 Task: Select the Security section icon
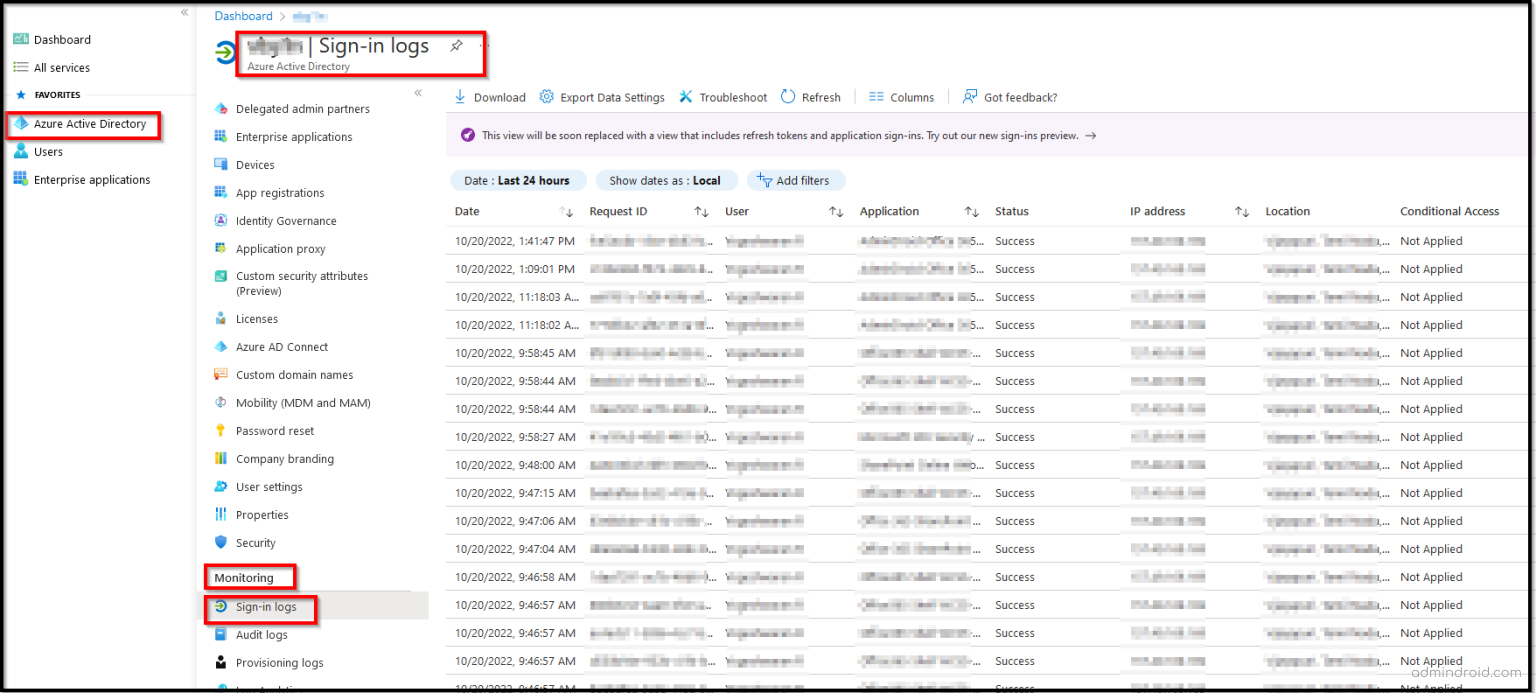click(x=222, y=542)
